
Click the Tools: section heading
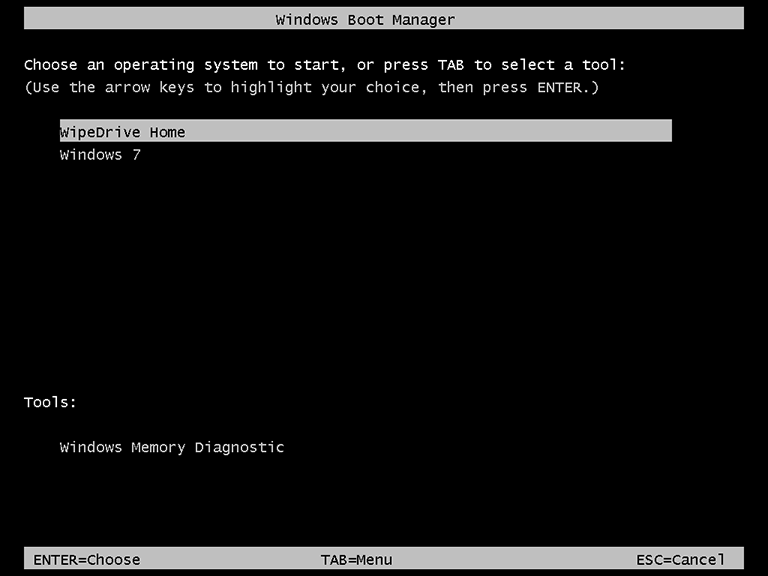click(x=50, y=402)
